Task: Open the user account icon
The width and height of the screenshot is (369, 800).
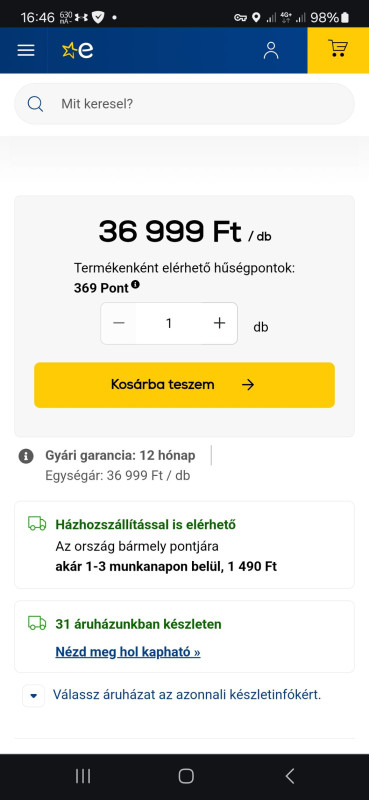Action: [271, 50]
